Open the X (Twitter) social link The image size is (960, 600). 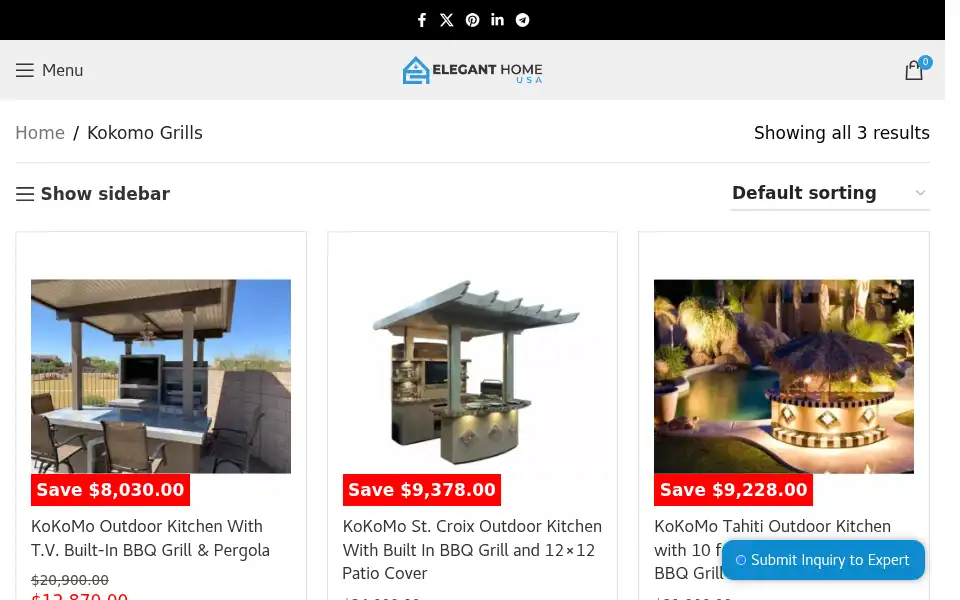point(447,20)
